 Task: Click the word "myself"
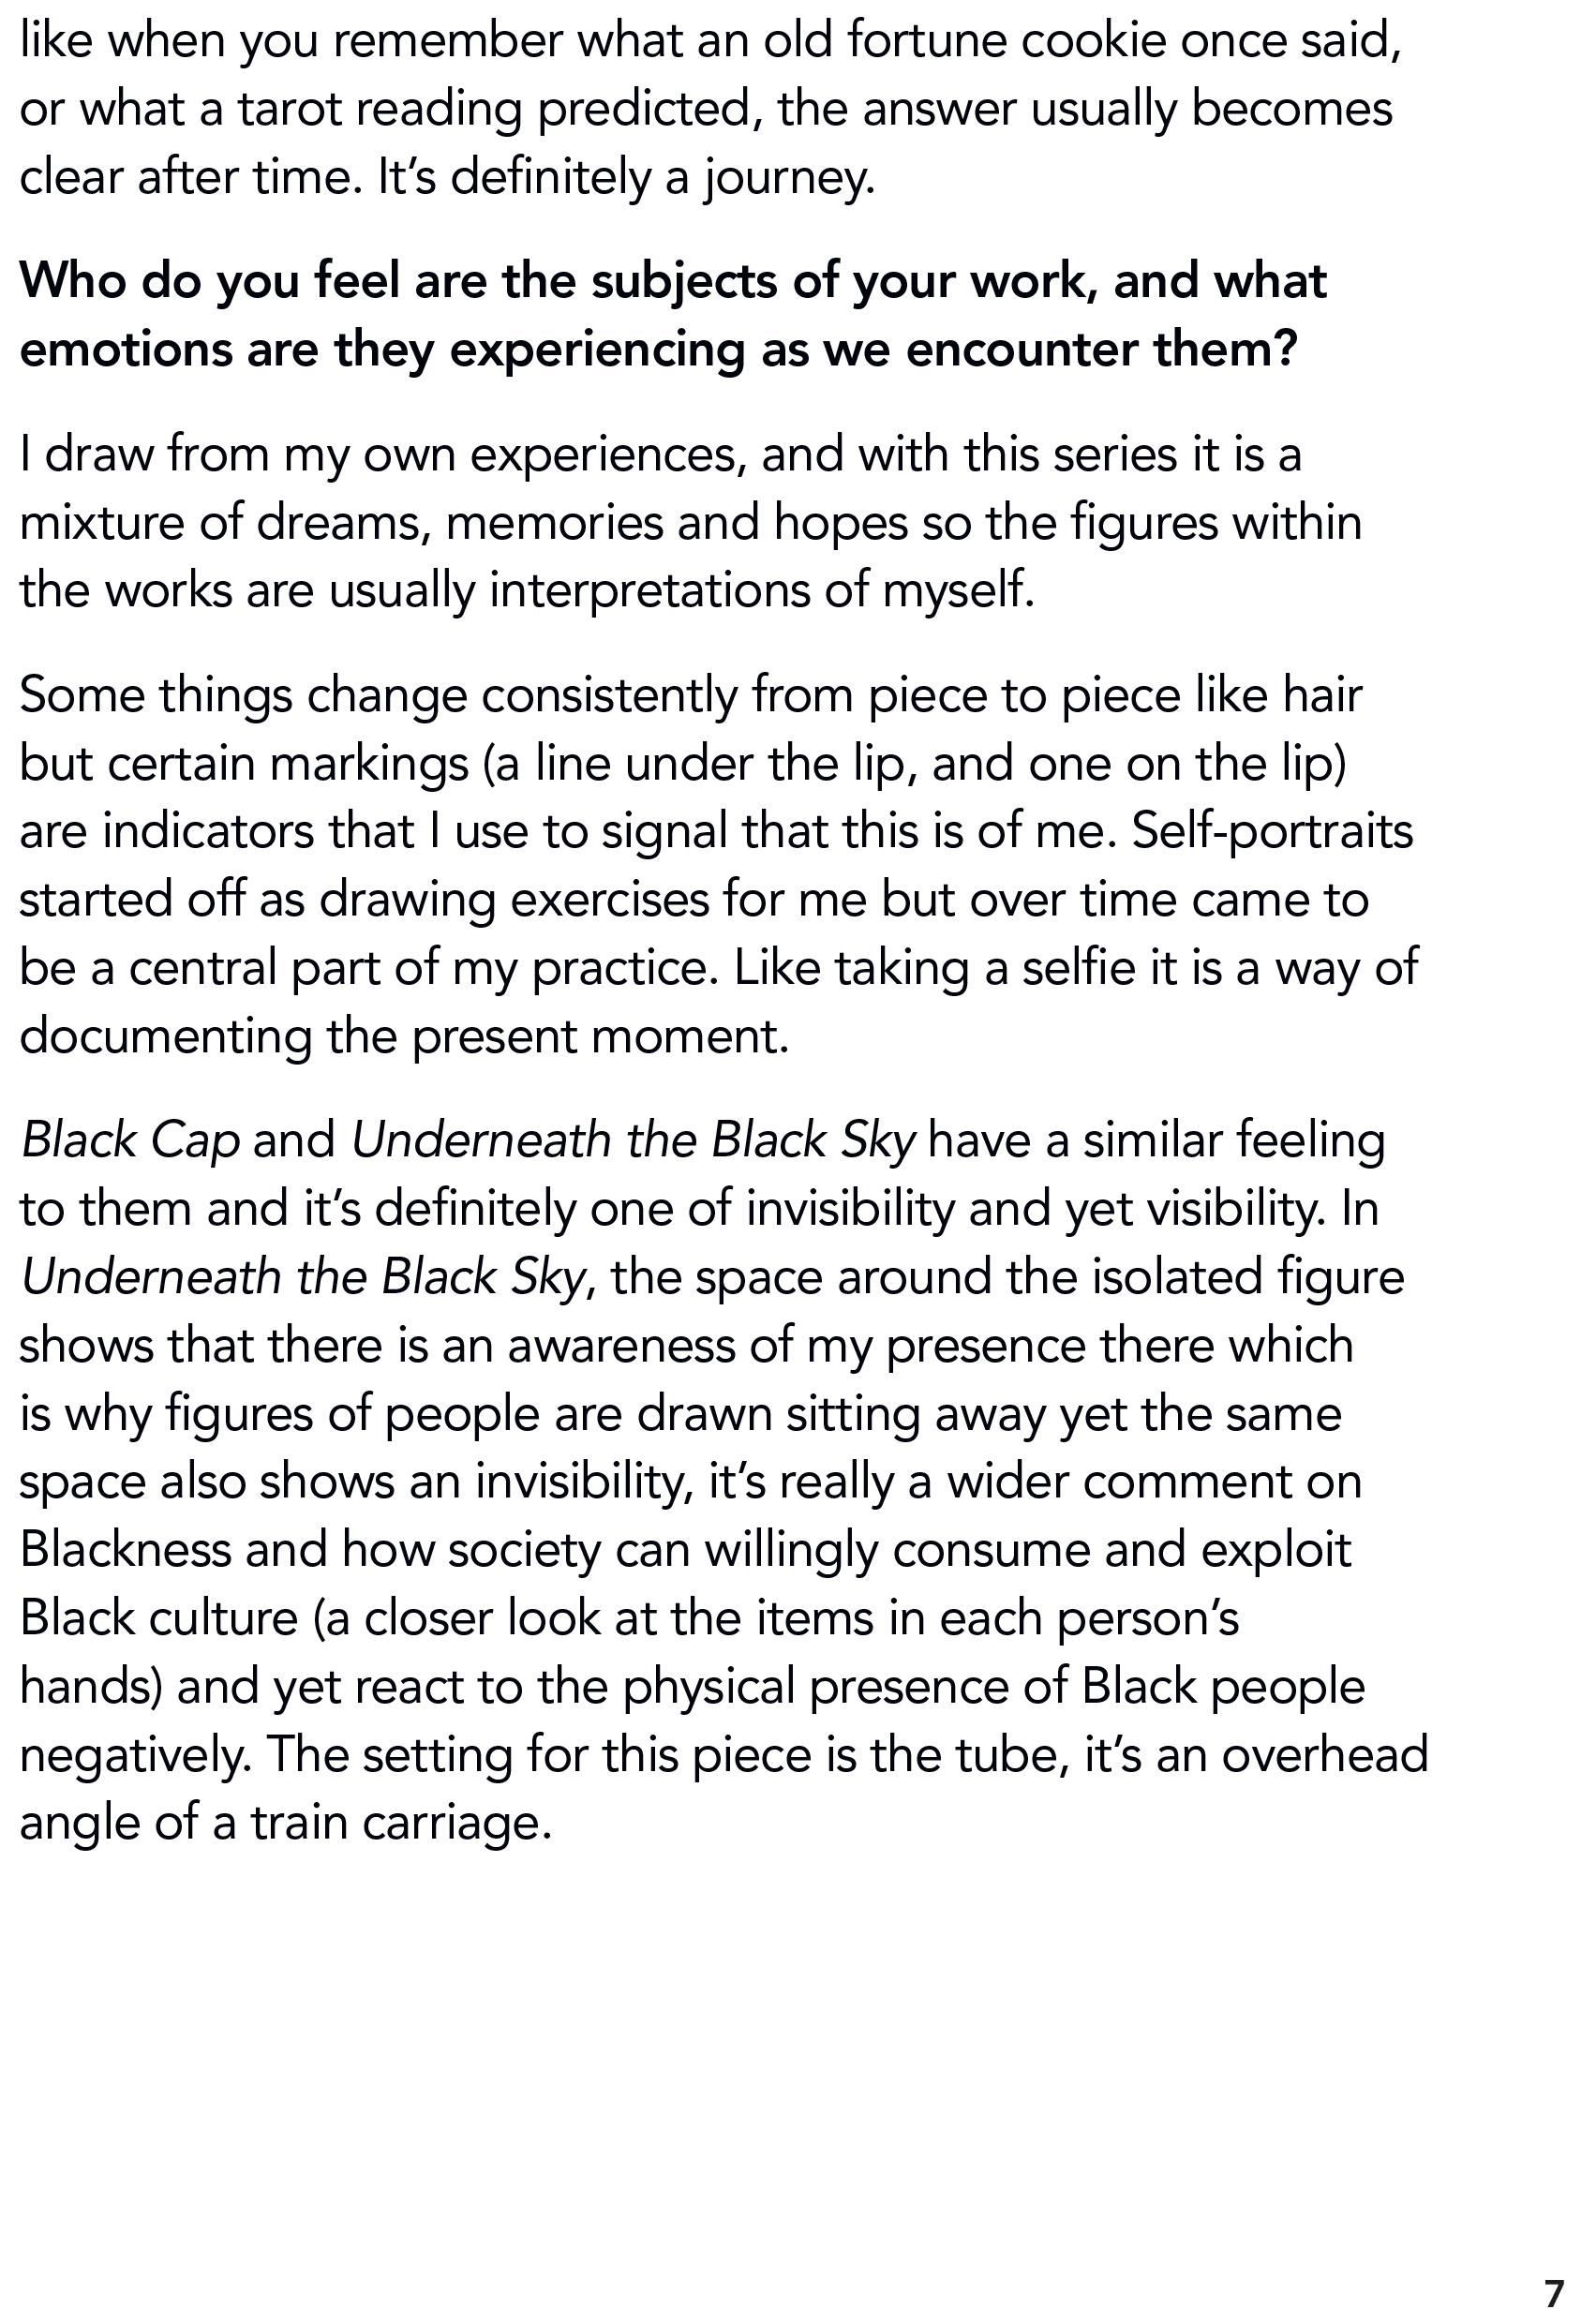[x=956, y=591]
